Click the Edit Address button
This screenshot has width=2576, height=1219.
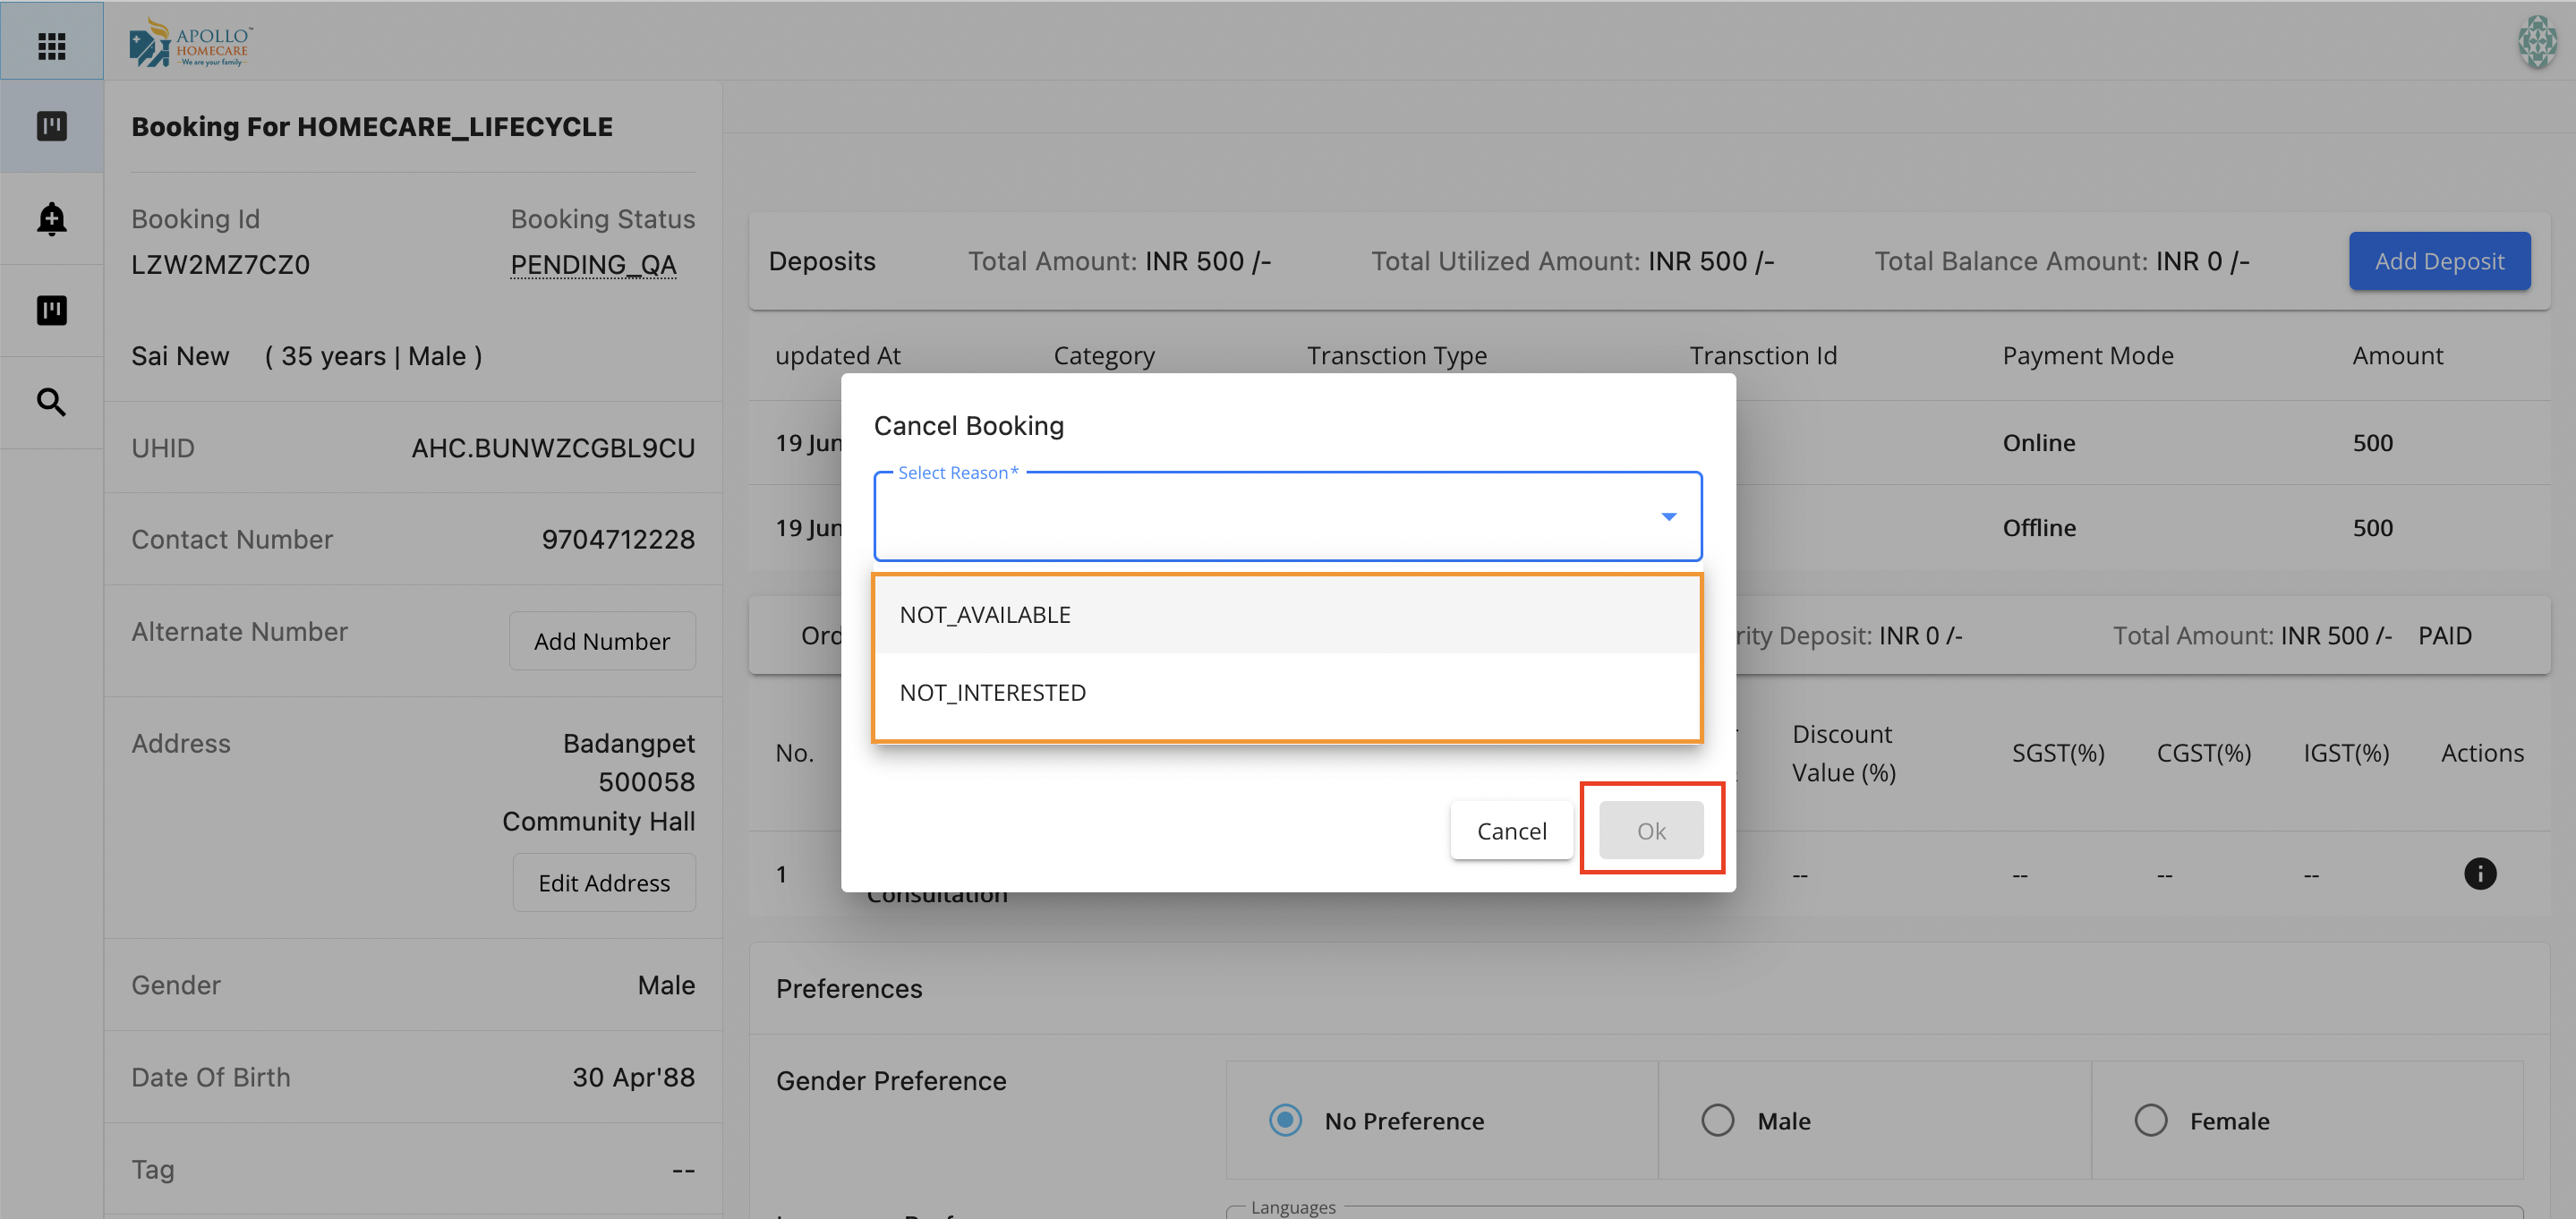[x=604, y=883]
